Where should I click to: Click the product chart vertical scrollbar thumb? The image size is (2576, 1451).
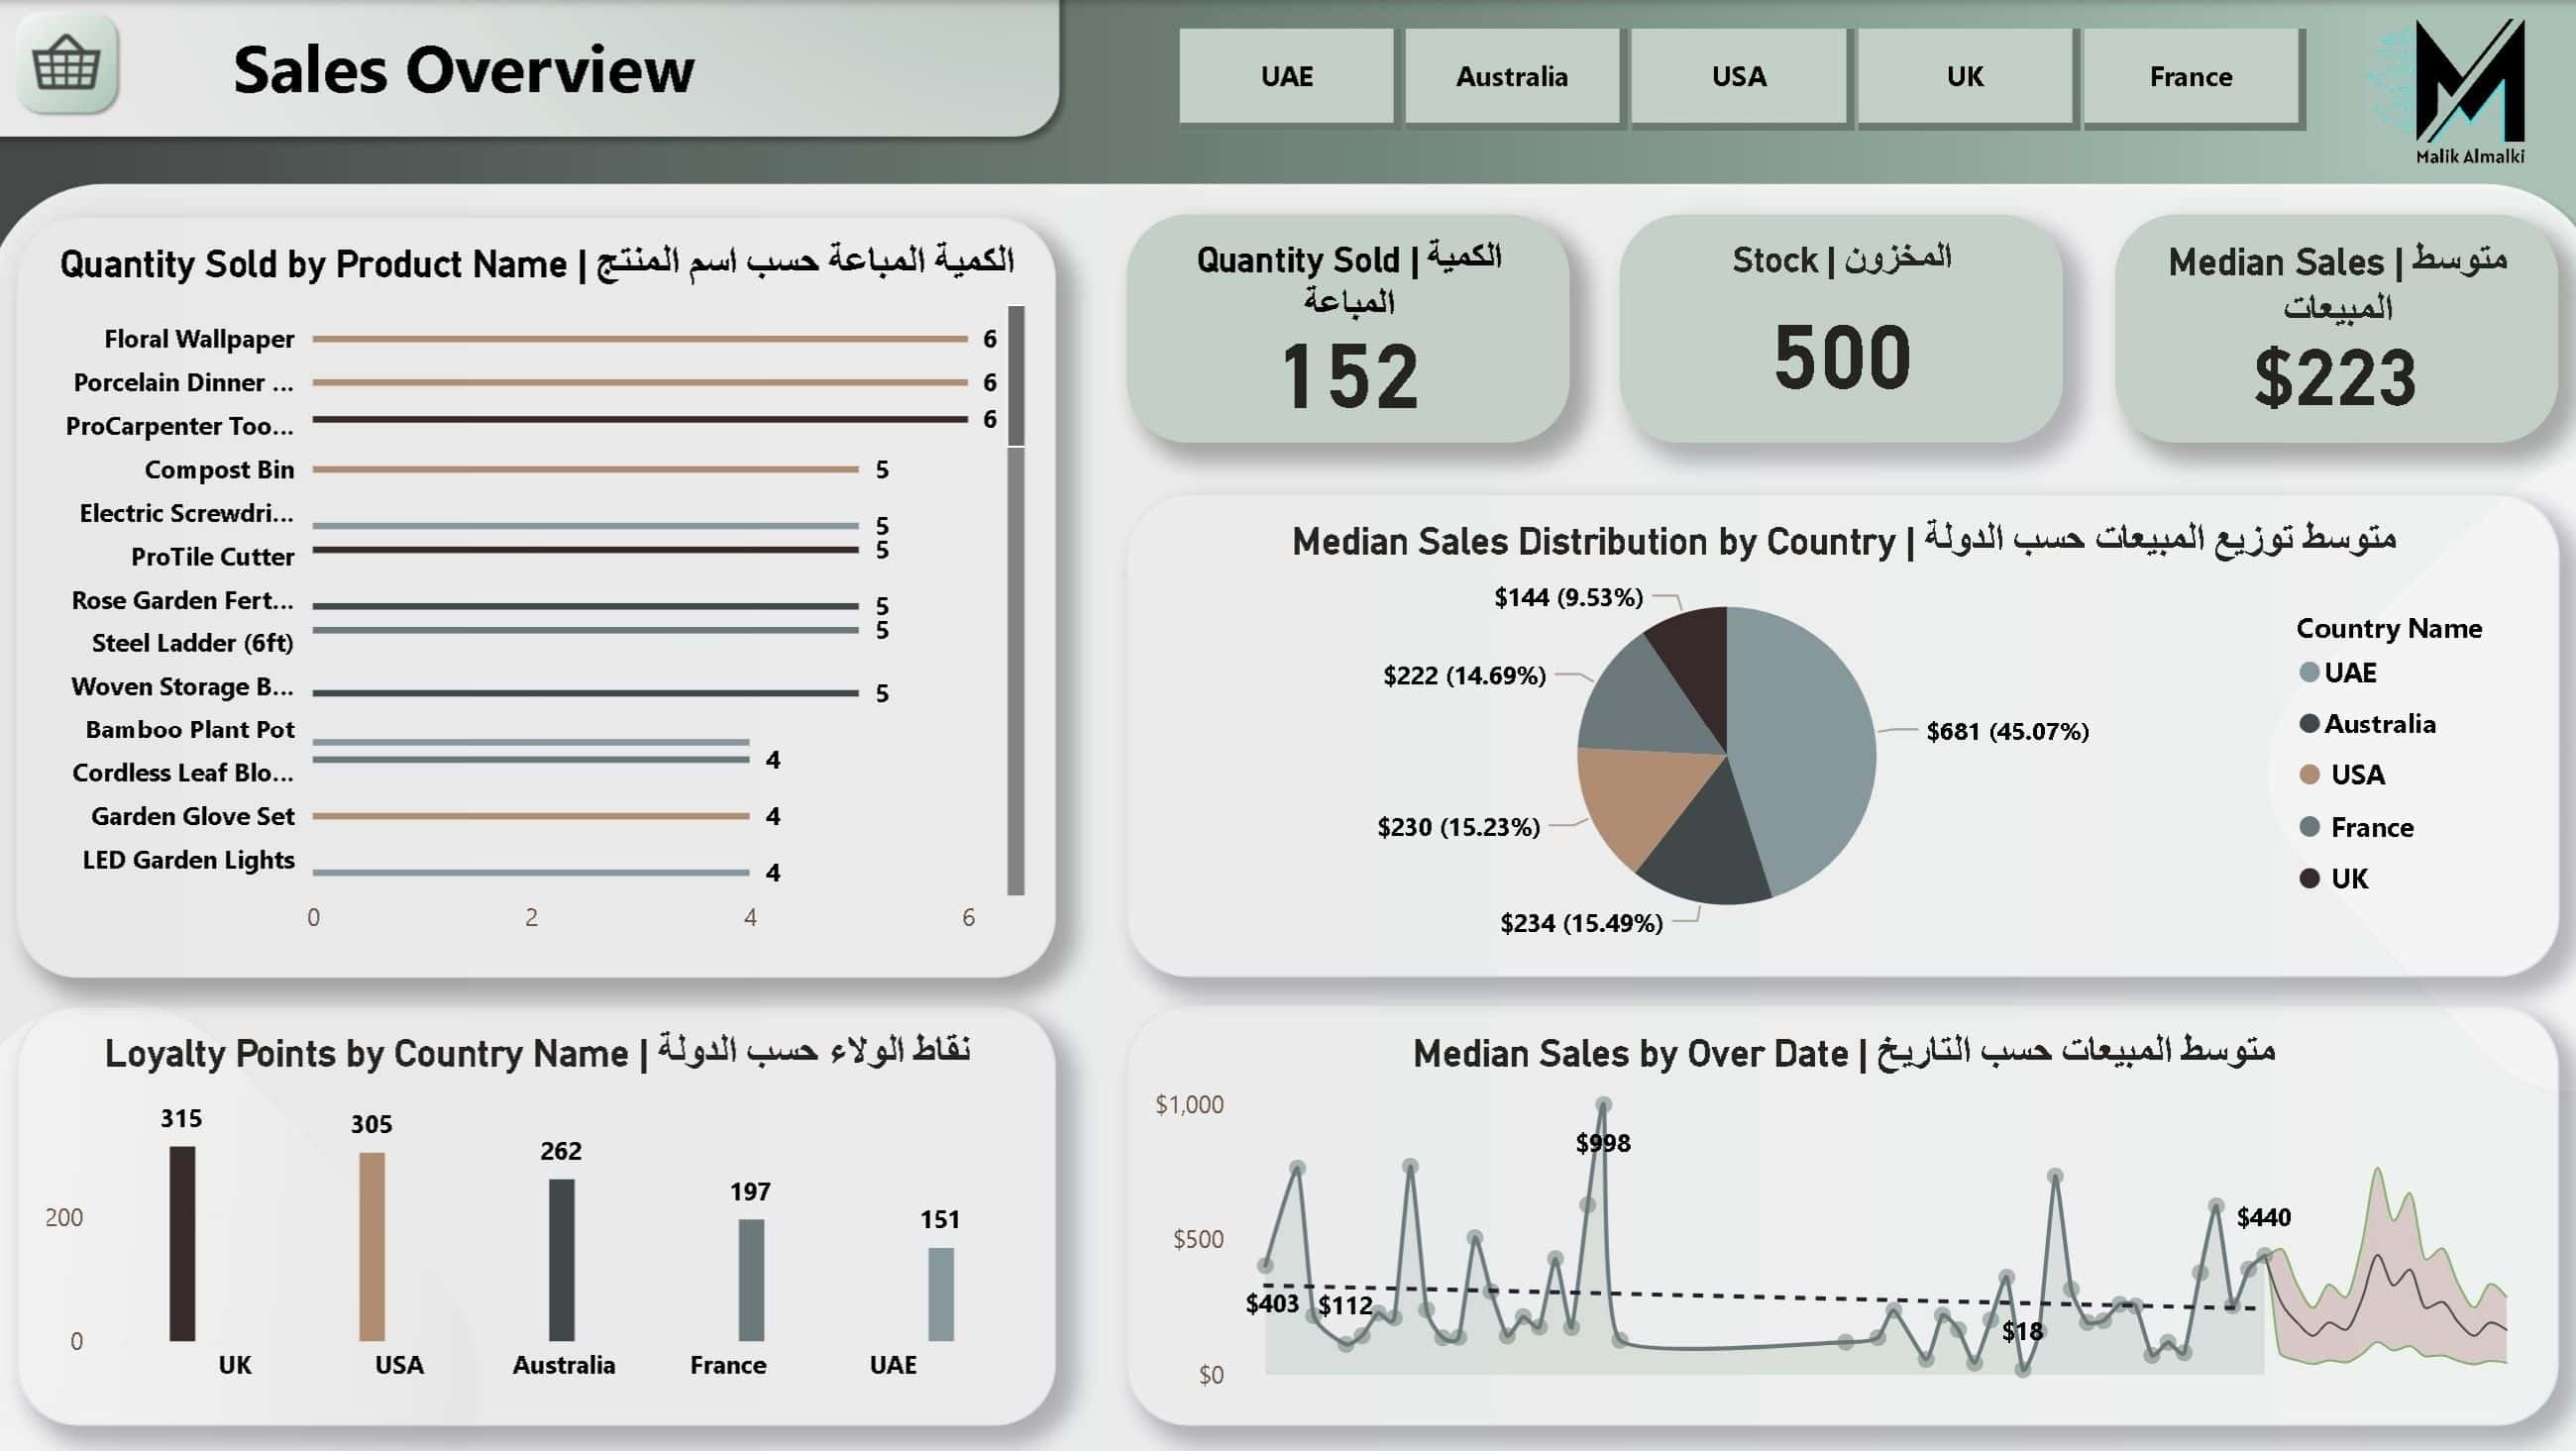coord(1016,375)
